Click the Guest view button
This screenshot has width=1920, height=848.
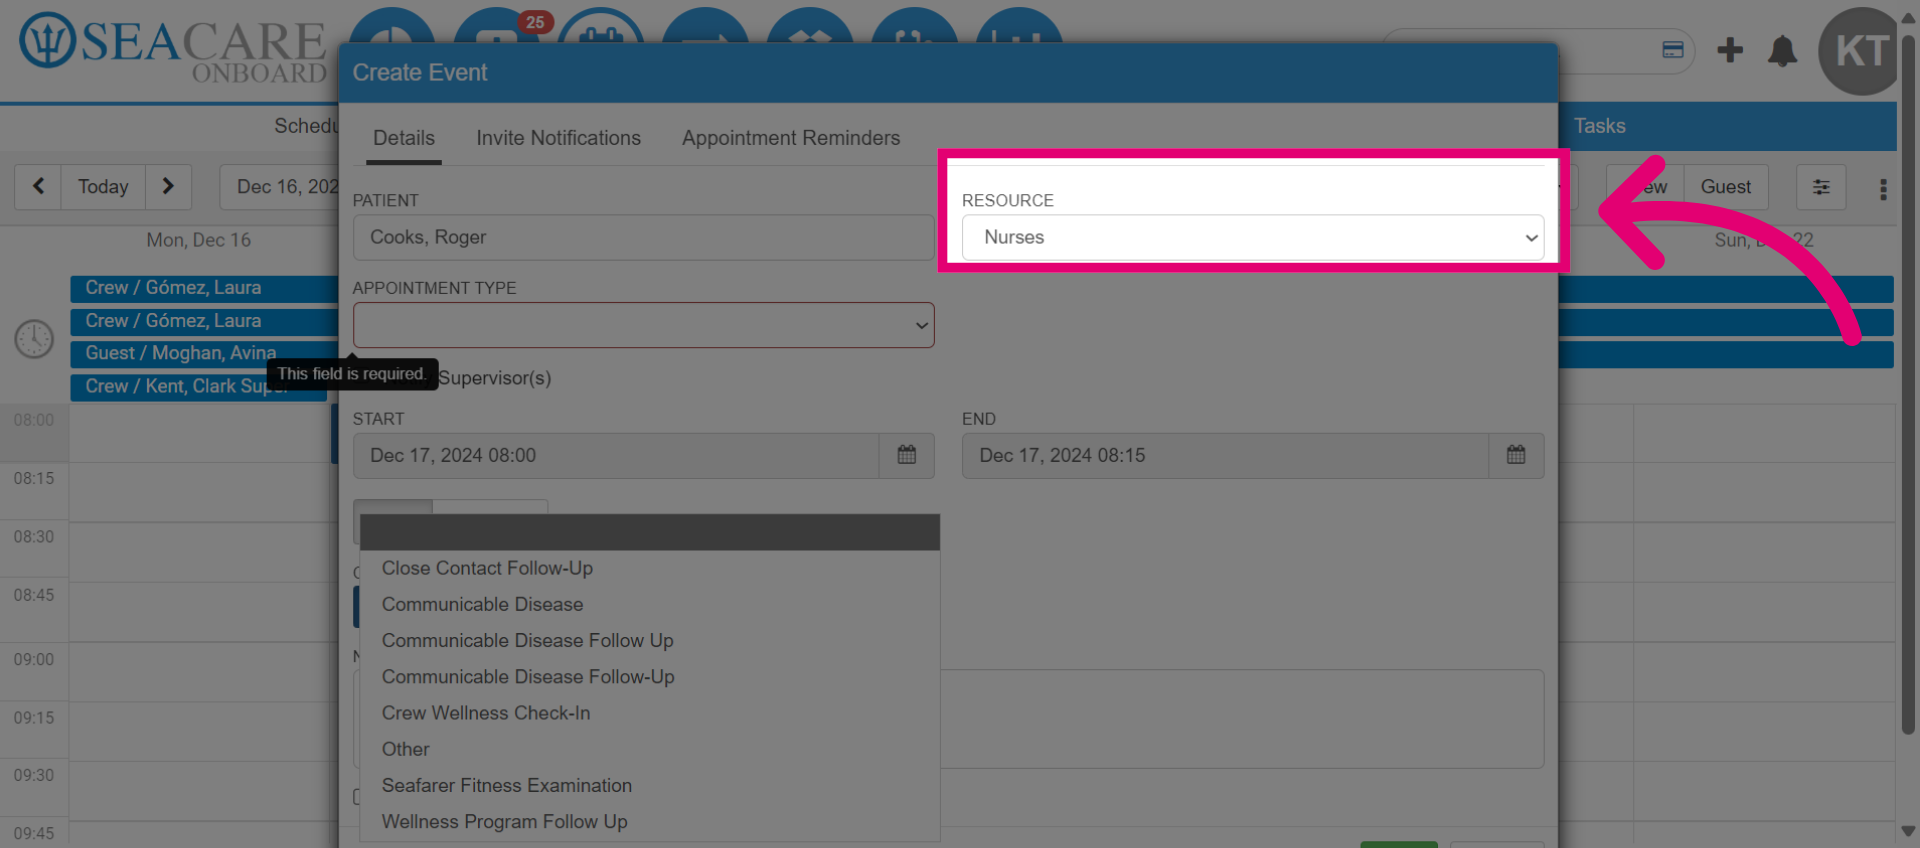pyautogui.click(x=1726, y=187)
